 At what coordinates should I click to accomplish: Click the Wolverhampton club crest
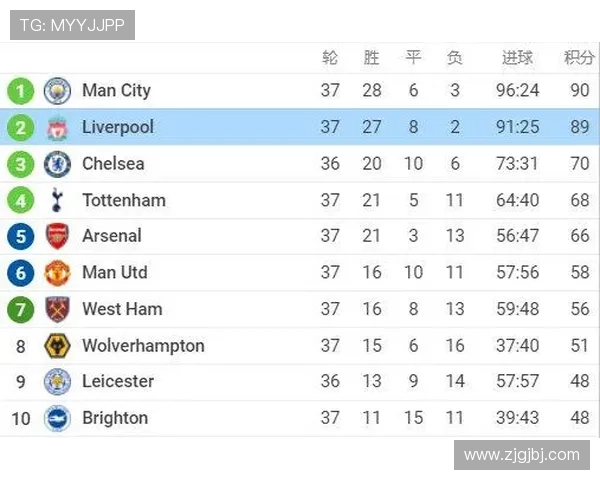pyautogui.click(x=57, y=346)
